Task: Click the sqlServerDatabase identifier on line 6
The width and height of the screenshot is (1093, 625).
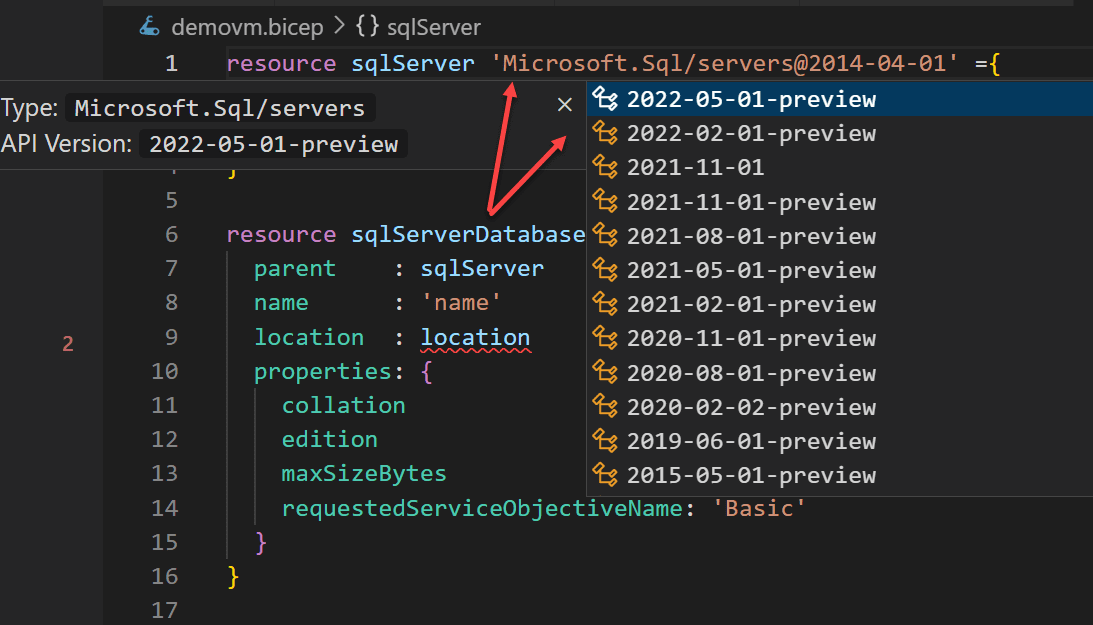Action: pyautogui.click(x=468, y=234)
